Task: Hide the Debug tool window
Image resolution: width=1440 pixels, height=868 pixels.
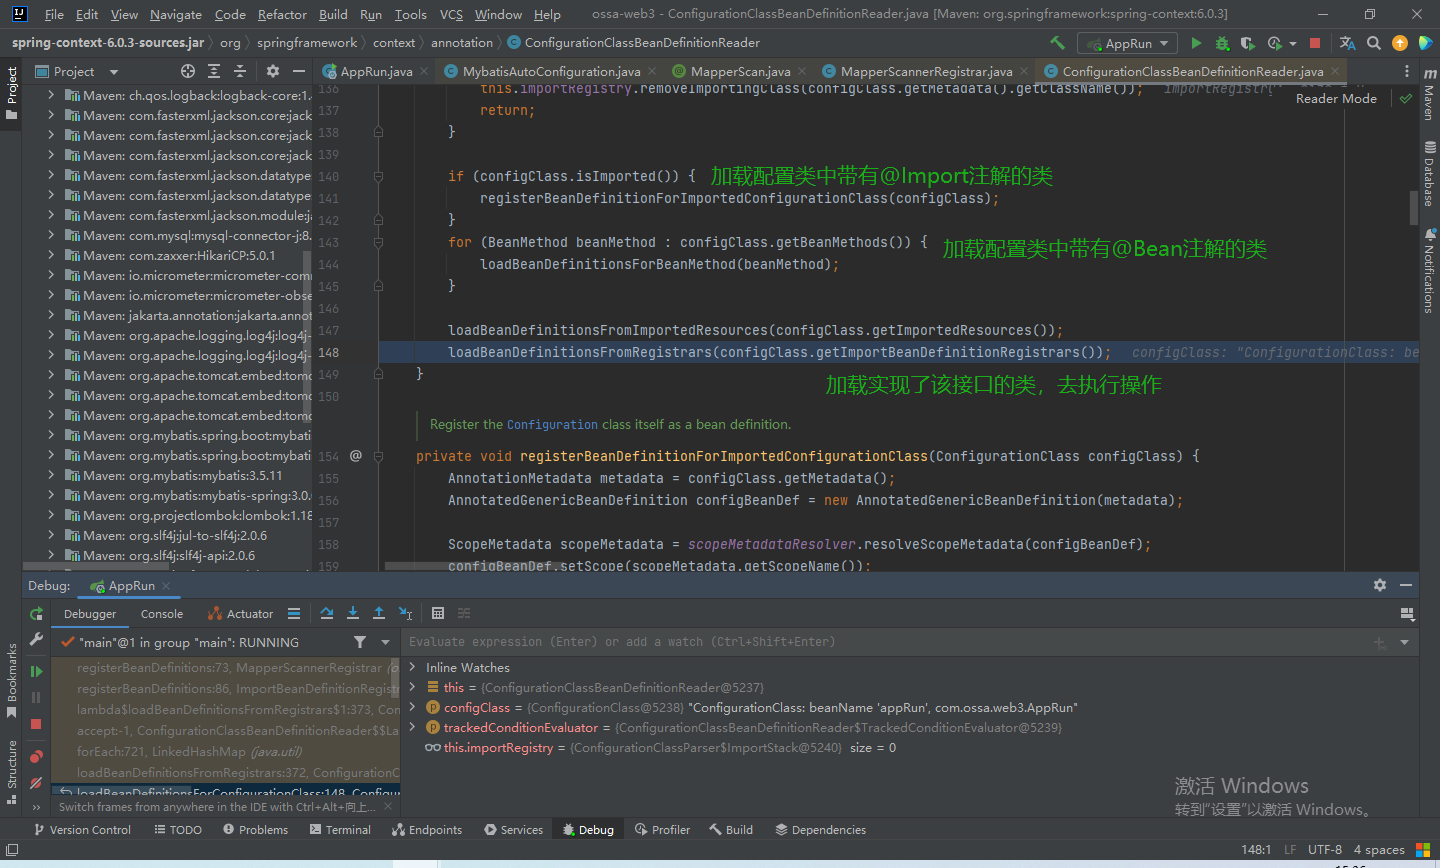Action: pos(1406,585)
